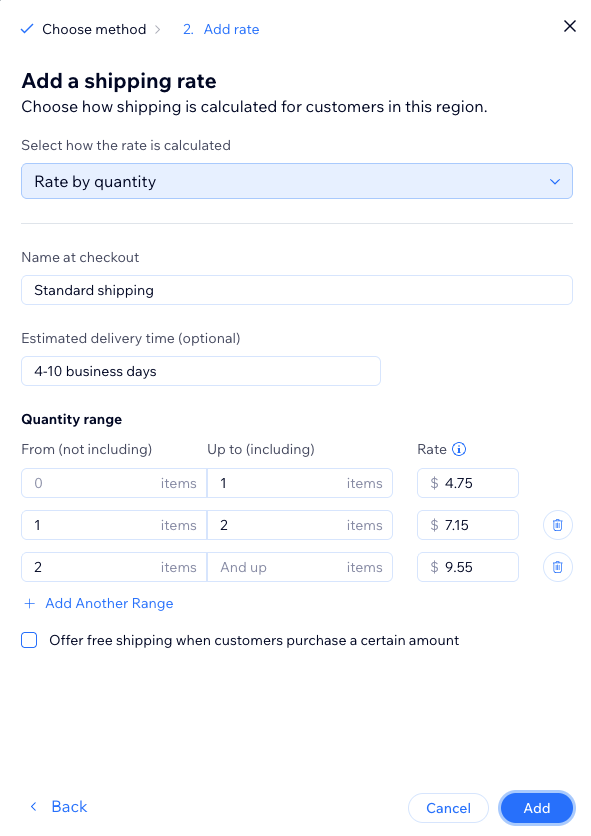This screenshot has height=836, width=591.
Task: Edit the Standard shipping name field
Action: tap(296, 290)
